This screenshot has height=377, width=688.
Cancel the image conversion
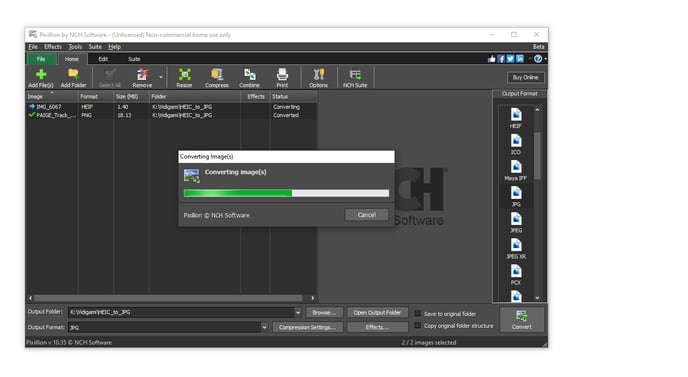(366, 215)
